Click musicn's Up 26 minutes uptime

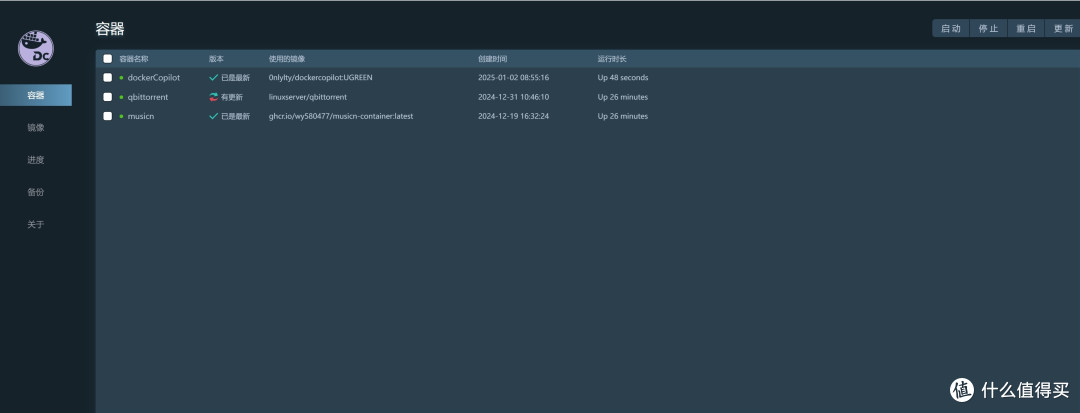click(623, 116)
